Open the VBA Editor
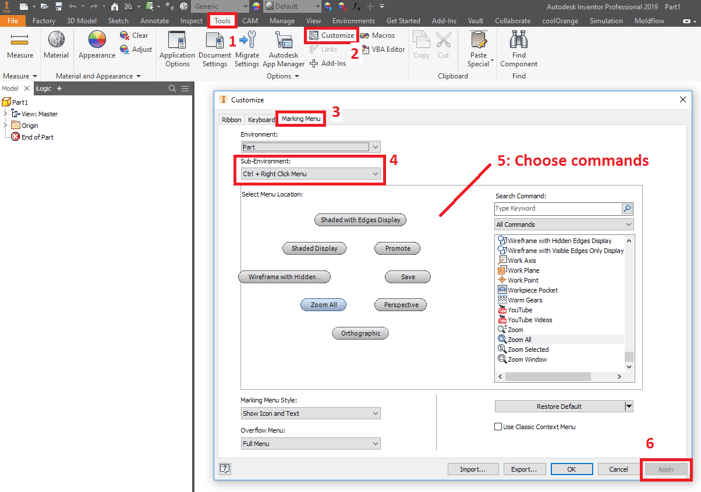The width and height of the screenshot is (701, 492). (383, 49)
